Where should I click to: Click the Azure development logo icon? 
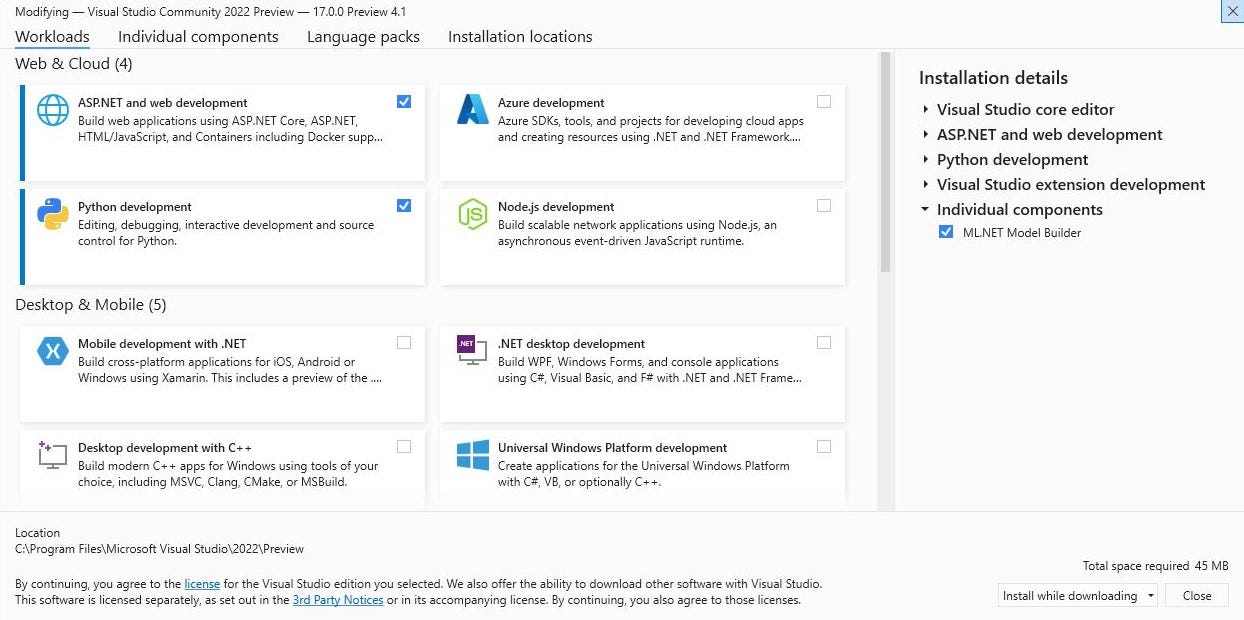tap(472, 110)
